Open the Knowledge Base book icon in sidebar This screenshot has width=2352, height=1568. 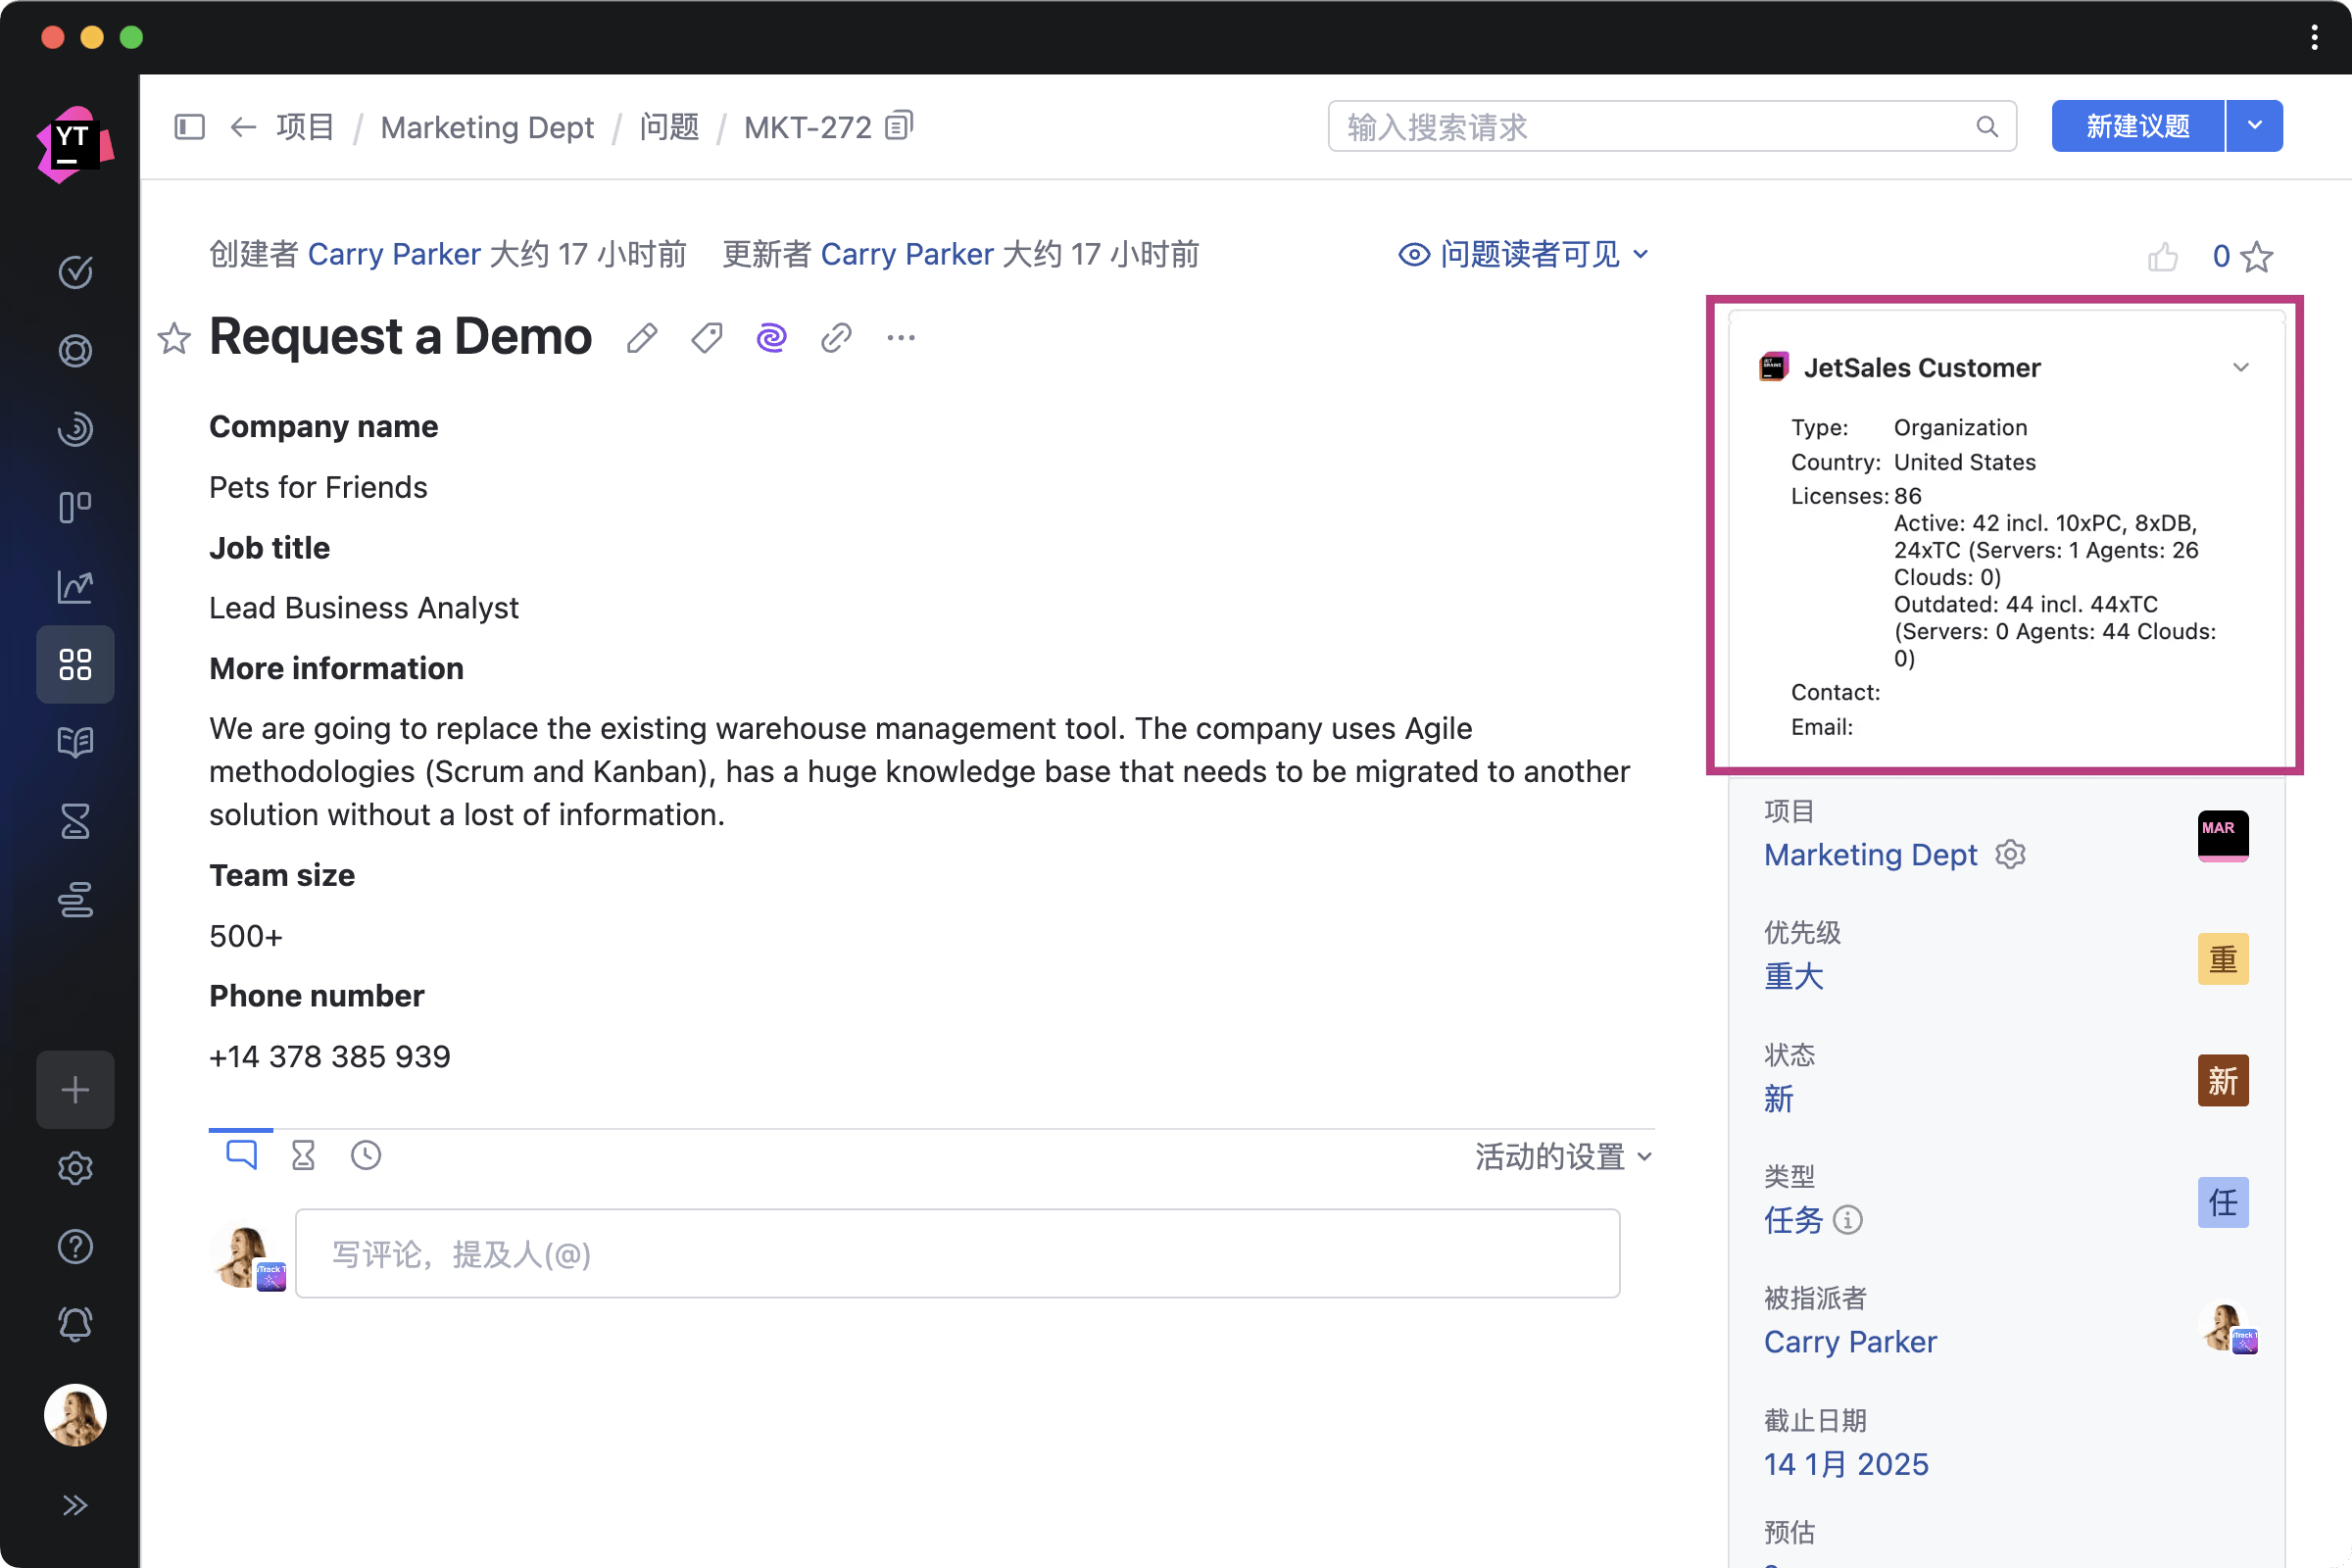pos(75,742)
